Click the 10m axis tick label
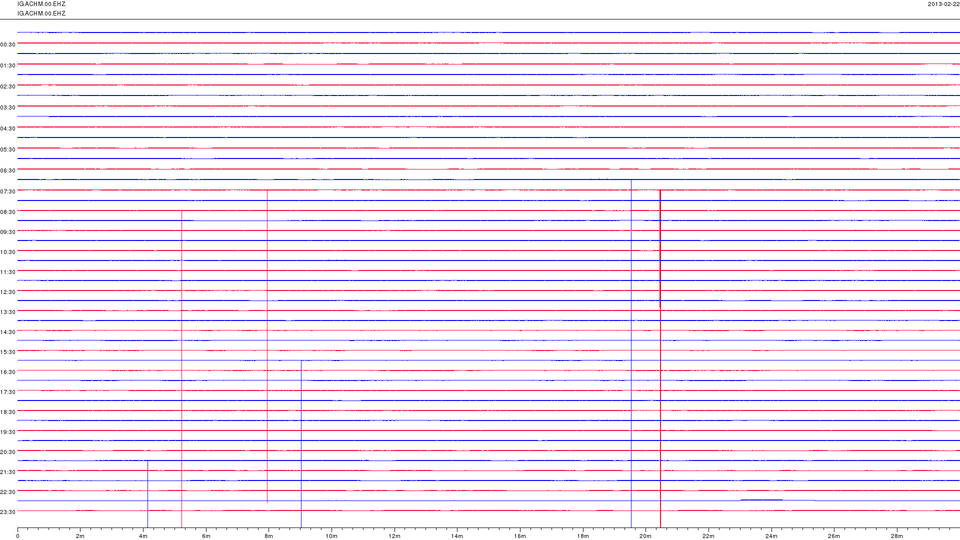 331,536
